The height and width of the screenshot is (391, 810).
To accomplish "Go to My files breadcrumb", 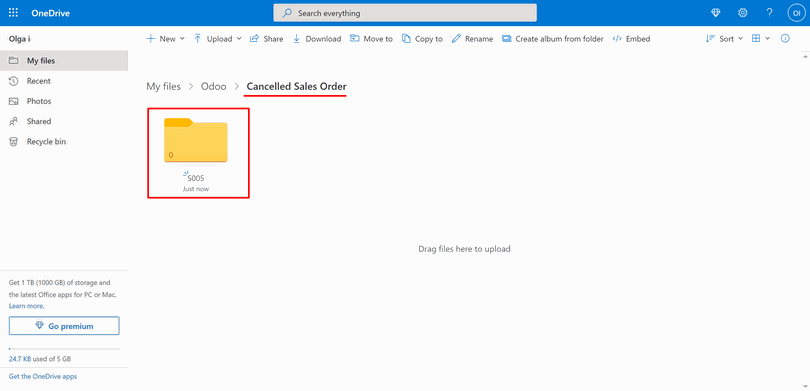I will coord(163,87).
